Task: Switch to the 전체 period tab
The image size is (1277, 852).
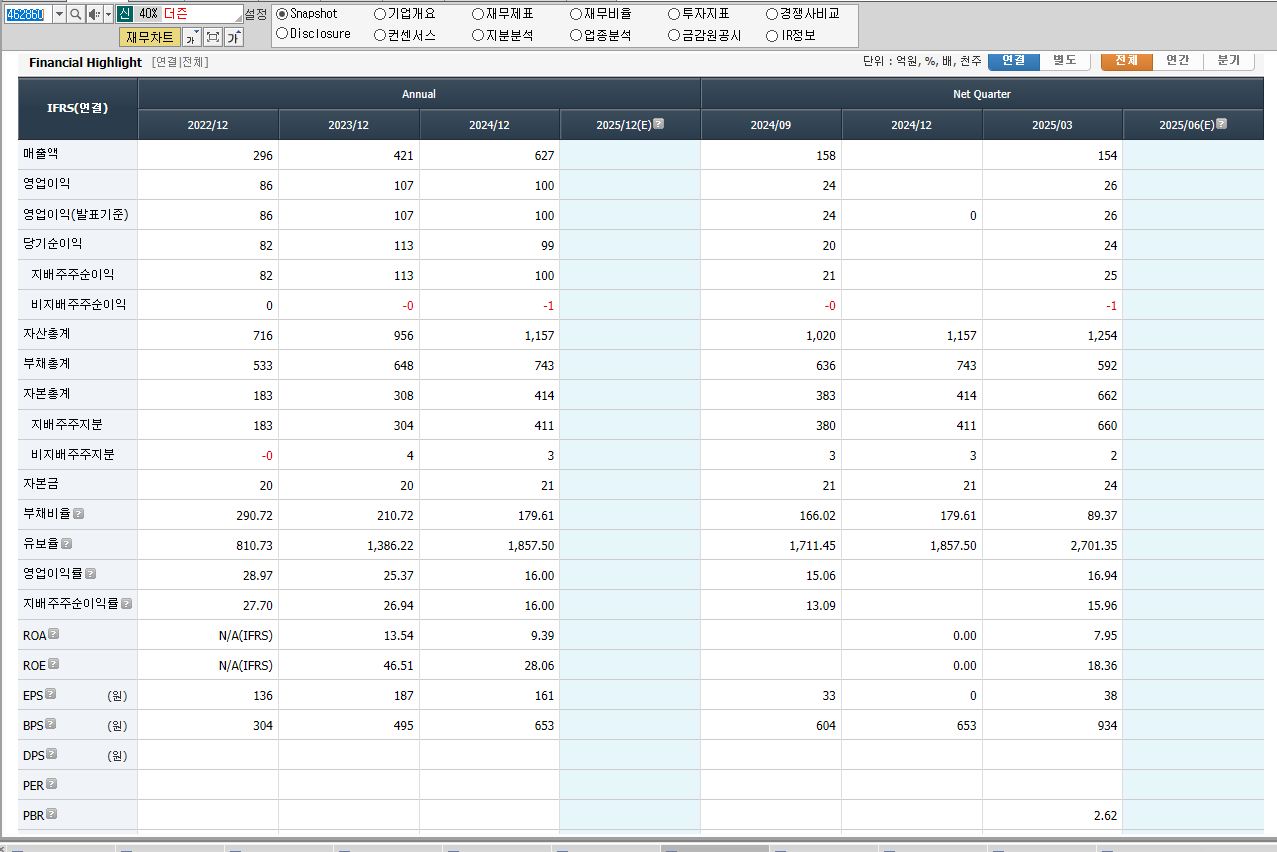Action: [1127, 61]
